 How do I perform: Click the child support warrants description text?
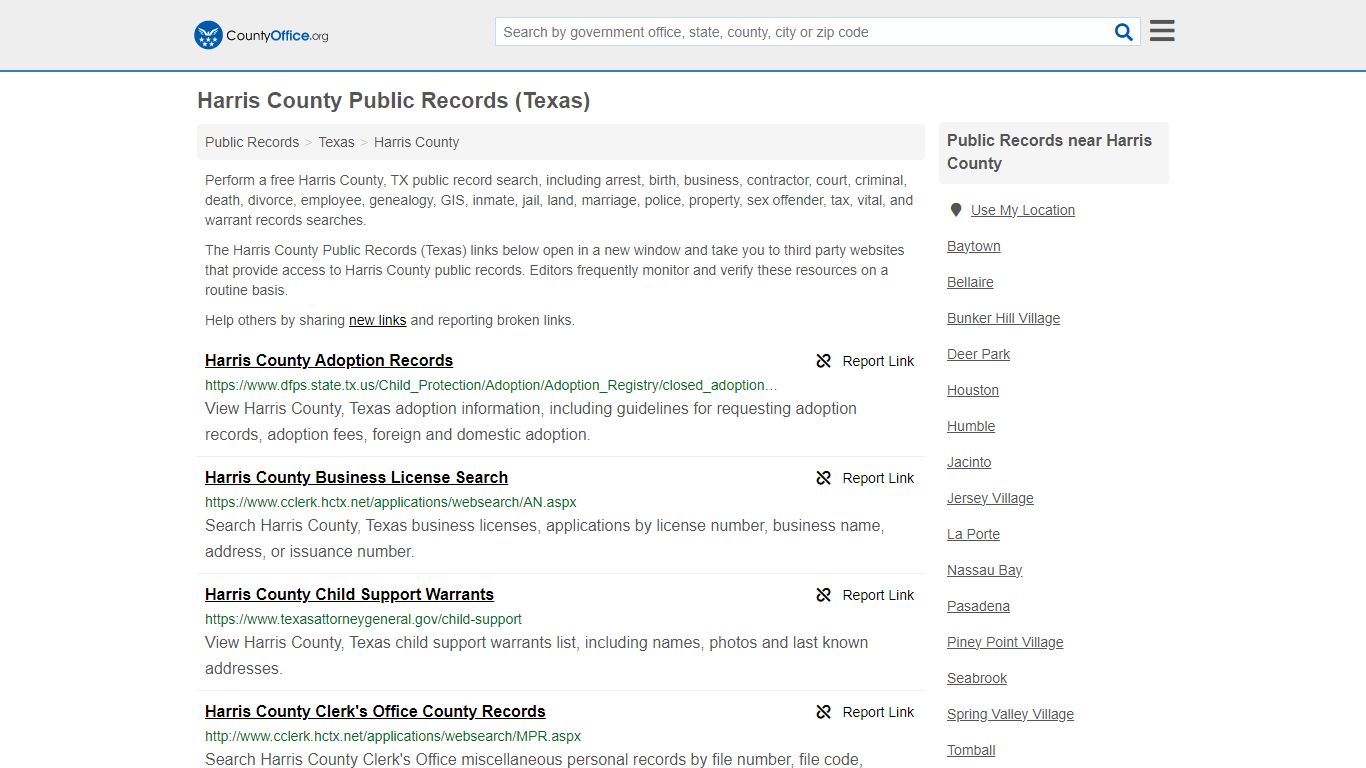536,655
